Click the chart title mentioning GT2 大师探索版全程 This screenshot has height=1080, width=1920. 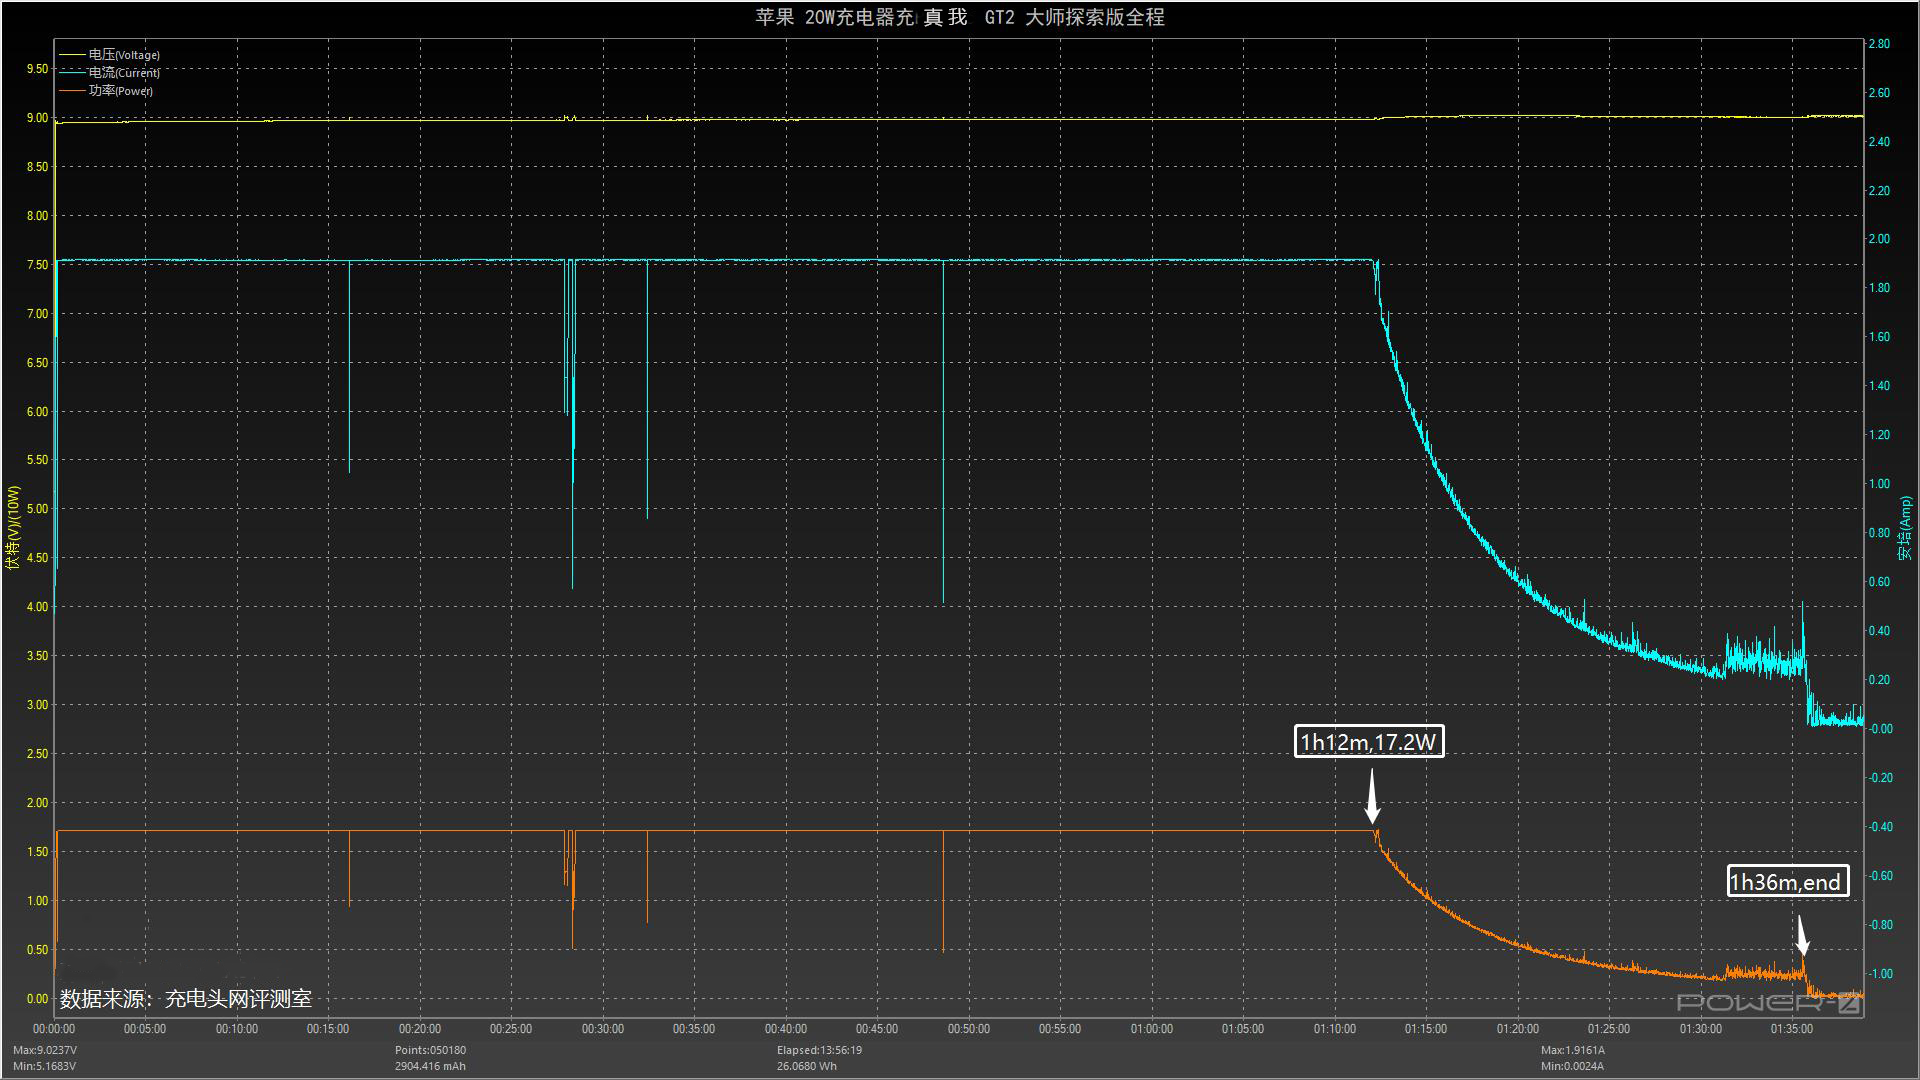pos(960,17)
